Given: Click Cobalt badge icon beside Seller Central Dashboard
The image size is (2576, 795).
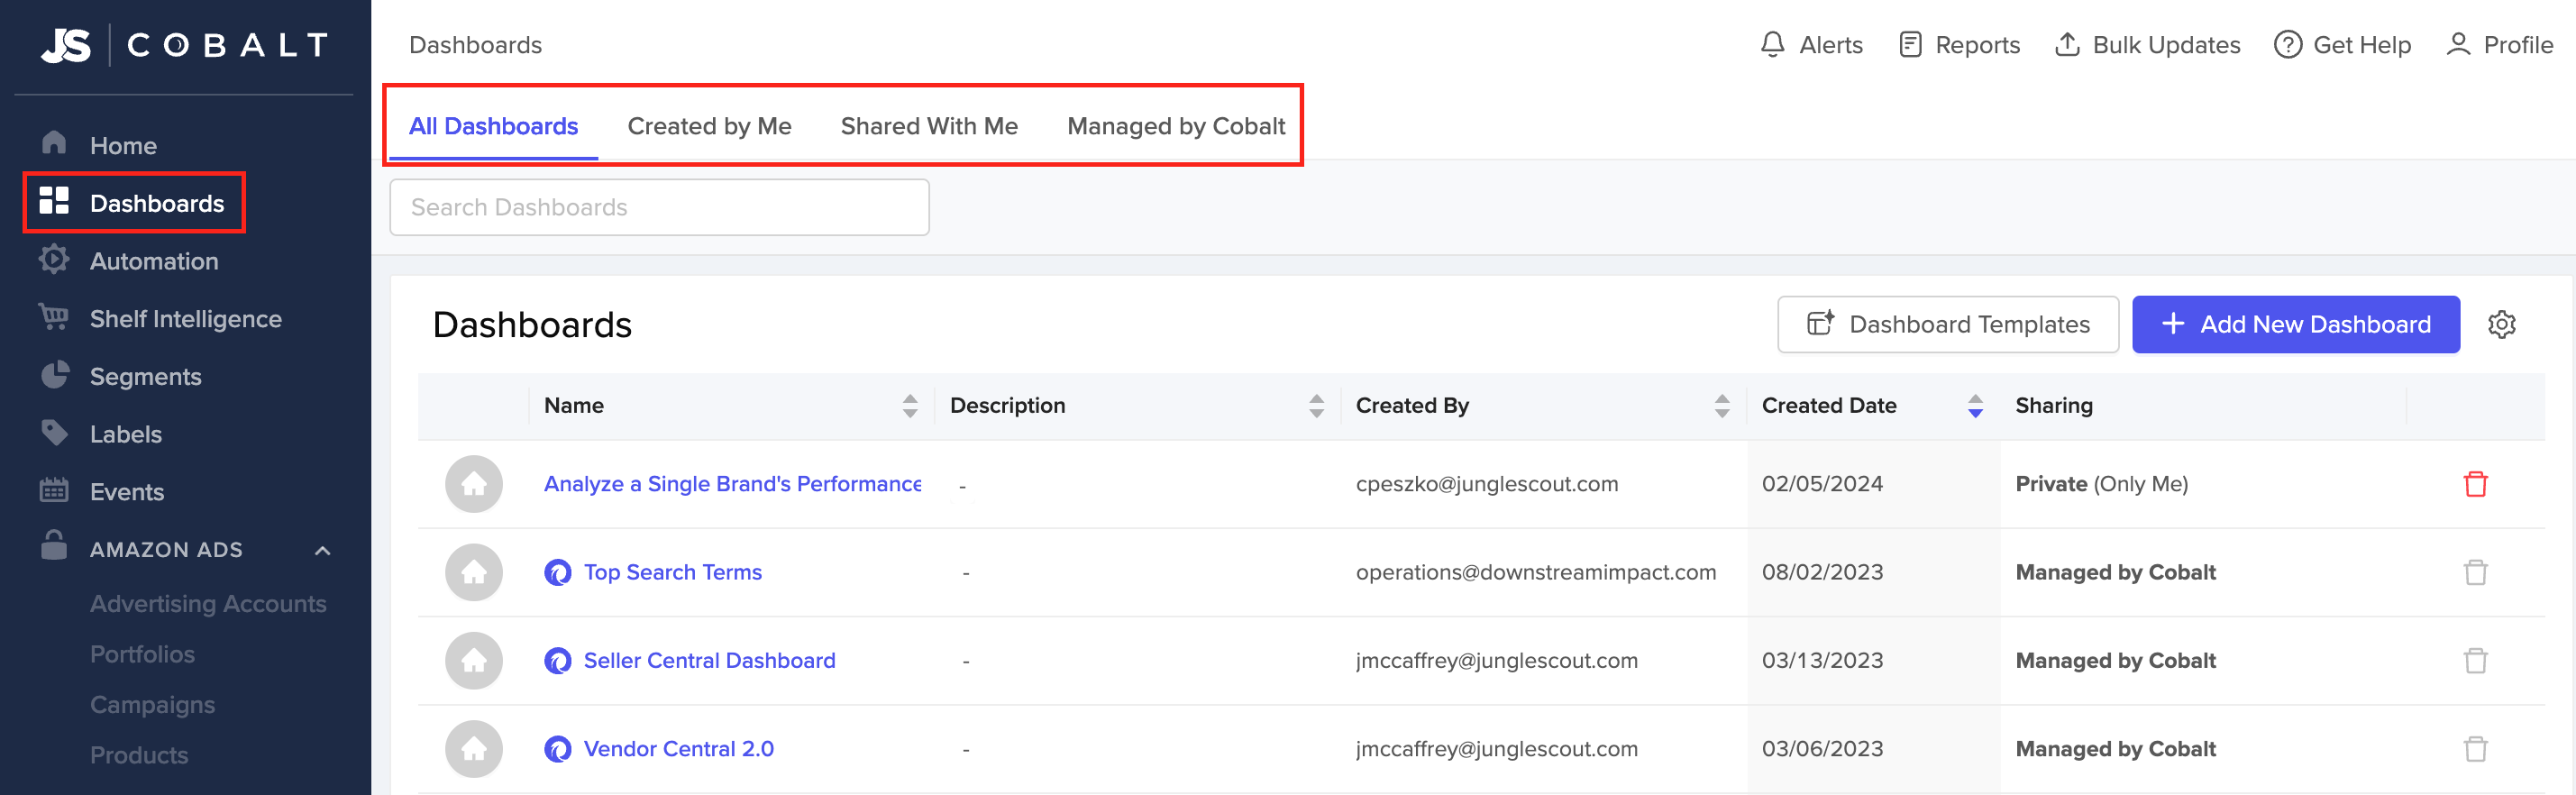Looking at the screenshot, I should tap(558, 660).
